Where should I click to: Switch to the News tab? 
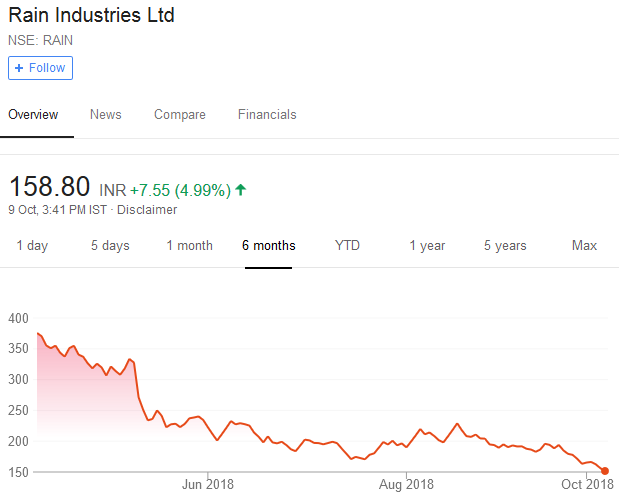pos(105,115)
